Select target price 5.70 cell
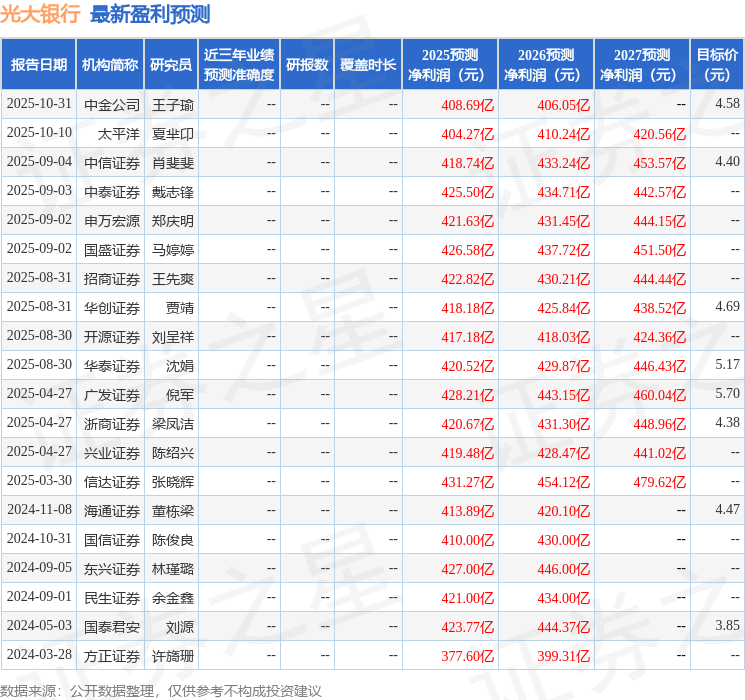 727,395
